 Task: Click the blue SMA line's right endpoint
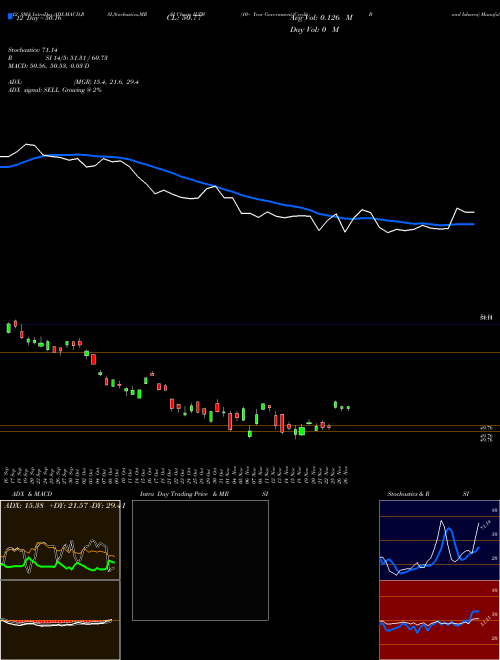pos(474,224)
